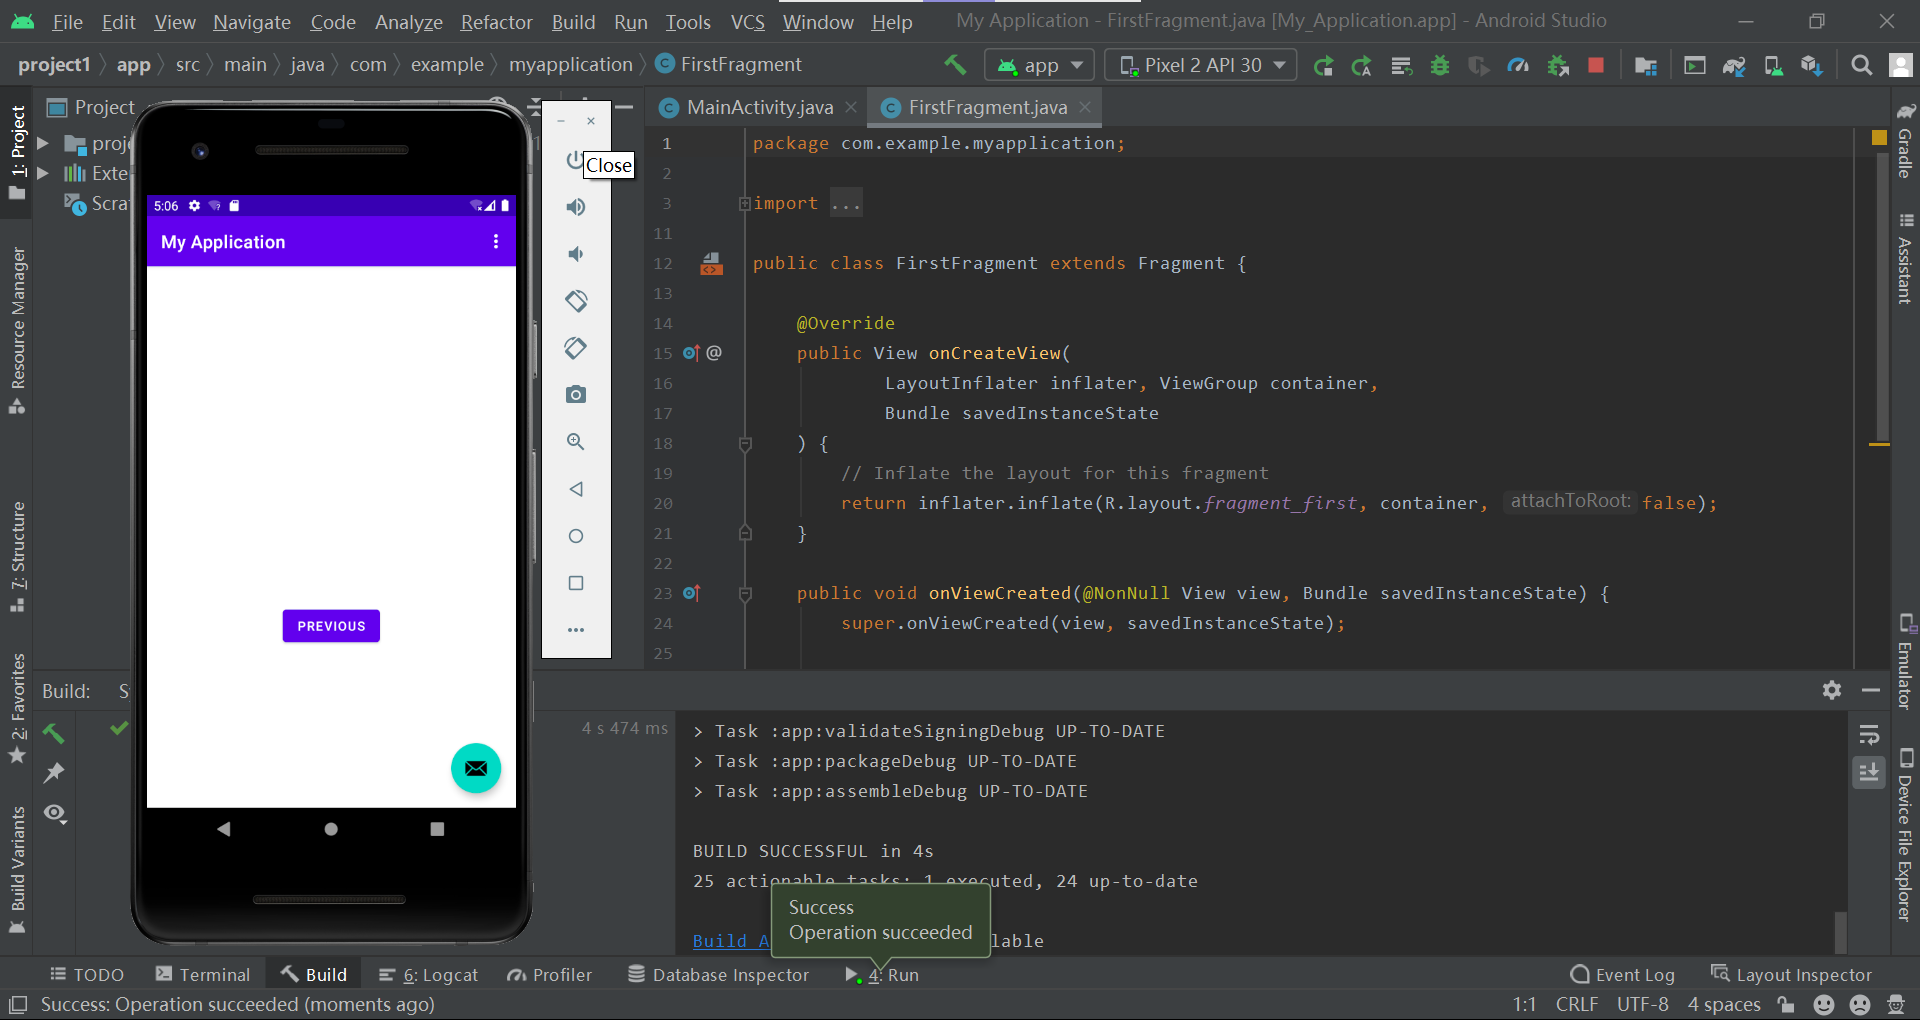
Task: Expand the project root tree node
Action: (43, 144)
